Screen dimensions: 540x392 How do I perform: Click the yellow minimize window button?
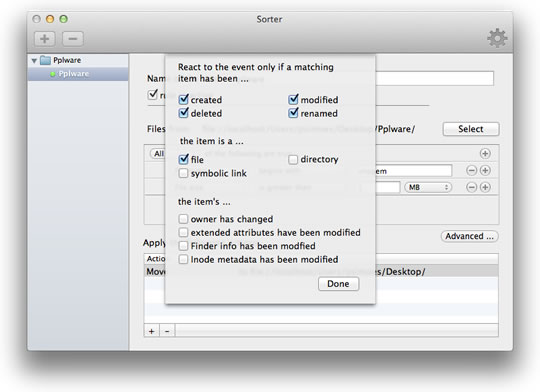coord(50,19)
